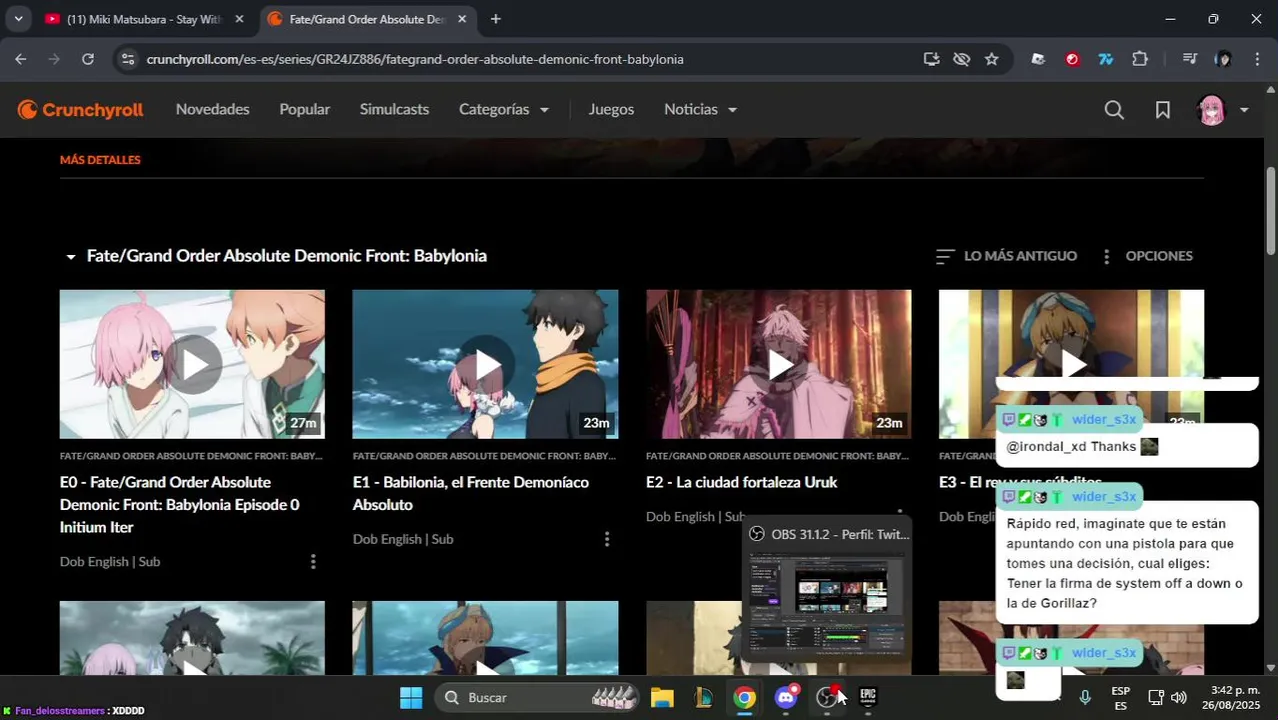1278x720 pixels.
Task: Open more options dots for episode E0
Action: pyautogui.click(x=313, y=562)
